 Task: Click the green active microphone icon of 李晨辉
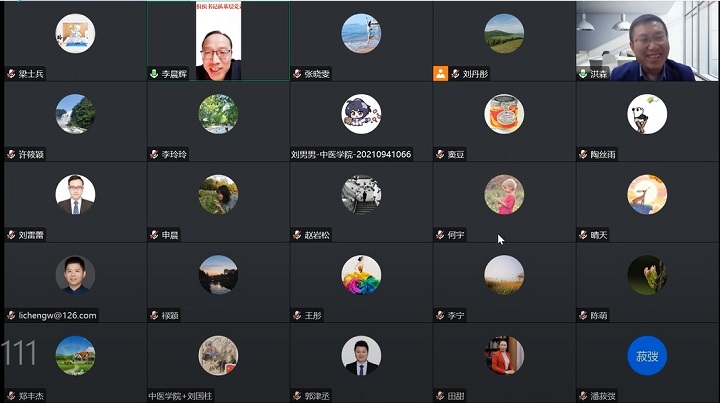tap(154, 73)
